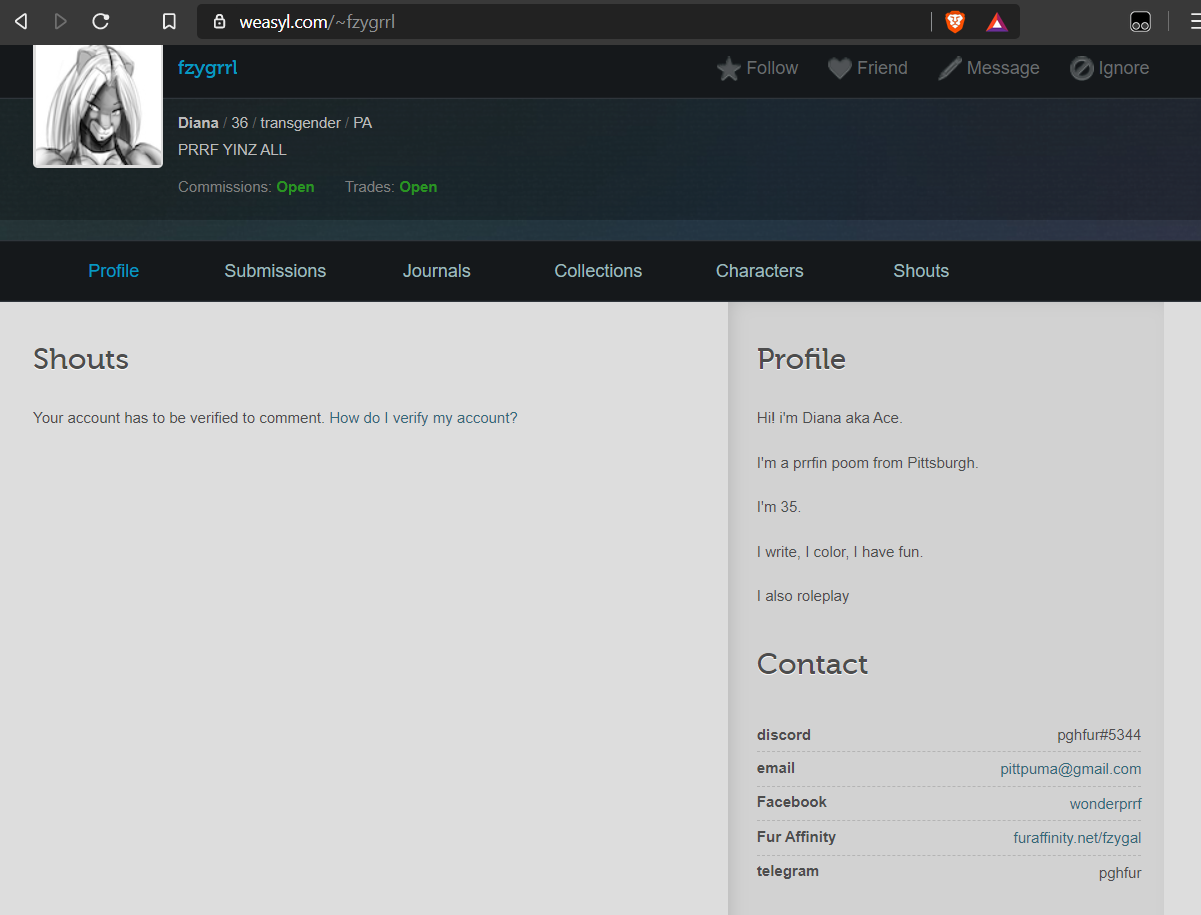This screenshot has height=915, width=1201.
Task: Ignore this user
Action: pos(1110,68)
